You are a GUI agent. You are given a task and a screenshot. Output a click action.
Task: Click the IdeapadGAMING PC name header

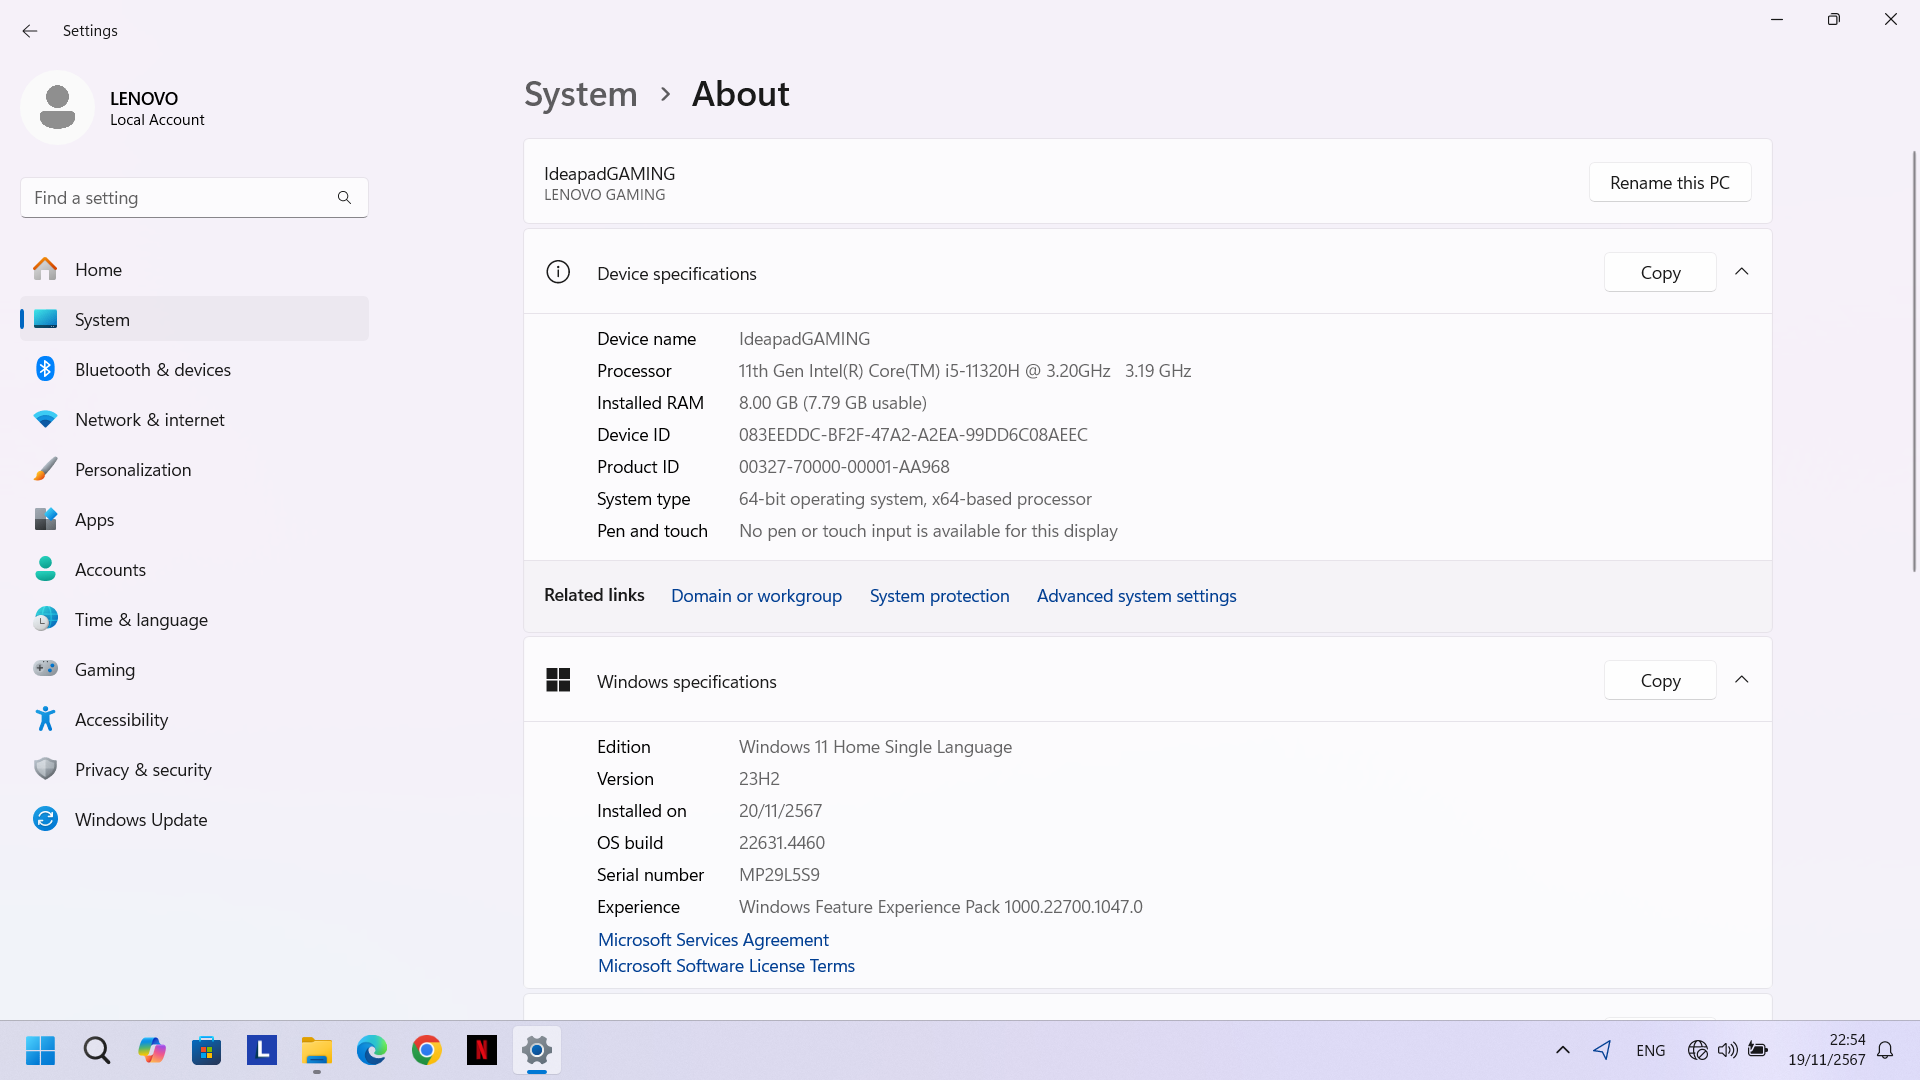coord(609,173)
